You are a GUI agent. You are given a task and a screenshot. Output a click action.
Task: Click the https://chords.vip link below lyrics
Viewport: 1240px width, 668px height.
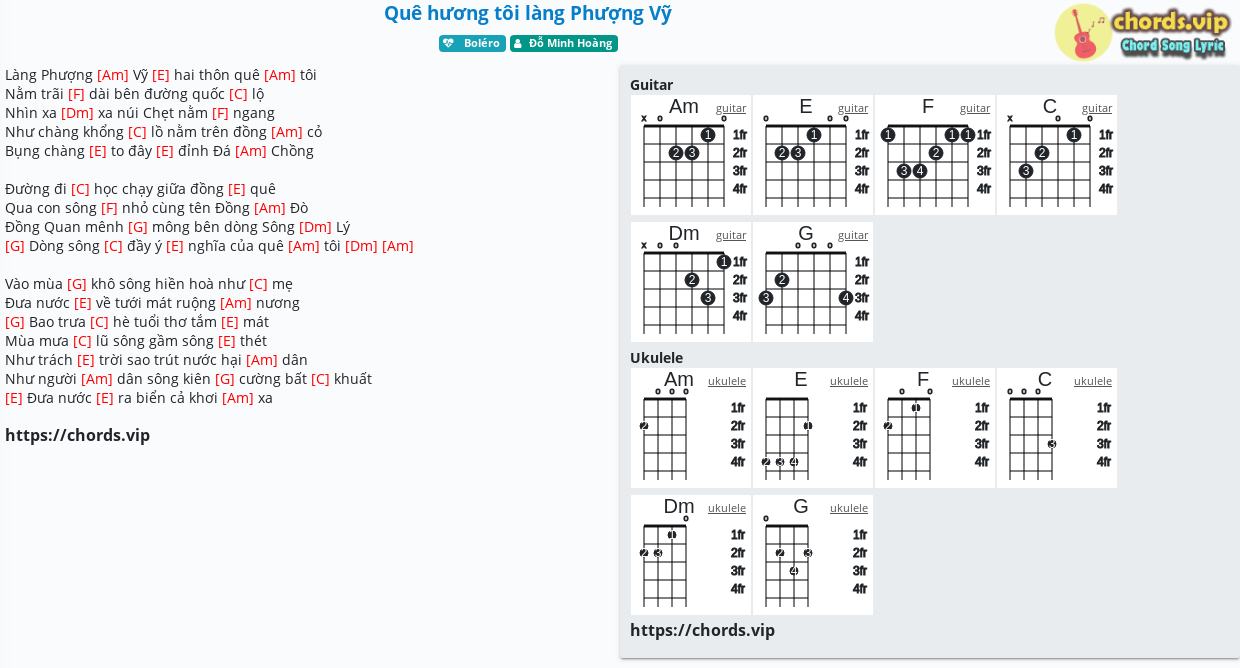pos(78,435)
